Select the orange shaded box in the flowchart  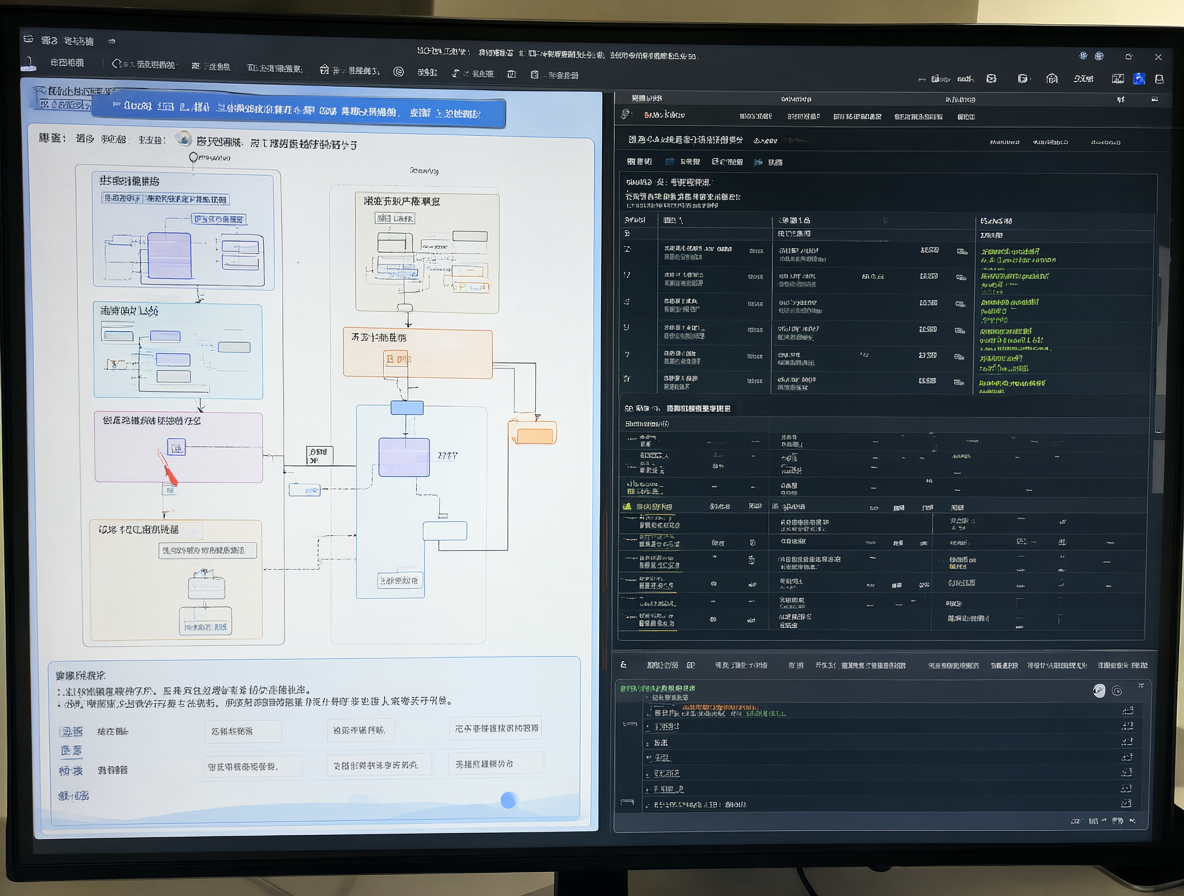coord(418,353)
